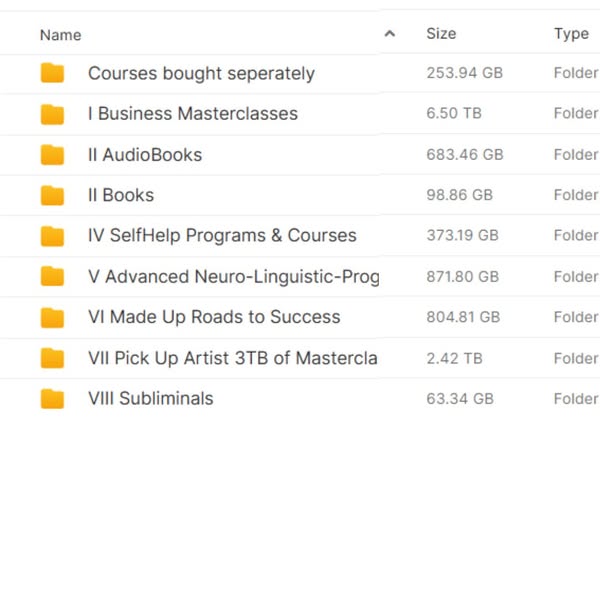The image size is (600, 600).
Task: Click the folder icon for Courses bought seperately
Action: tap(52, 73)
